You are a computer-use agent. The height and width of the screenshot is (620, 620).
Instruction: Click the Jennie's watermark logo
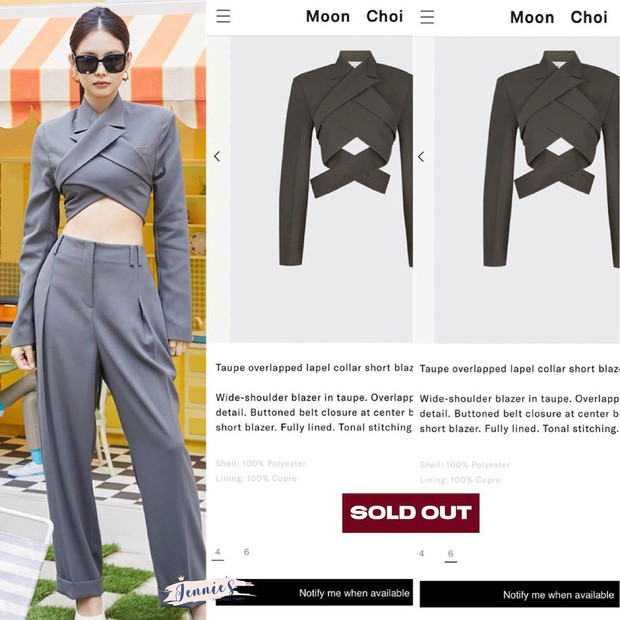206,591
